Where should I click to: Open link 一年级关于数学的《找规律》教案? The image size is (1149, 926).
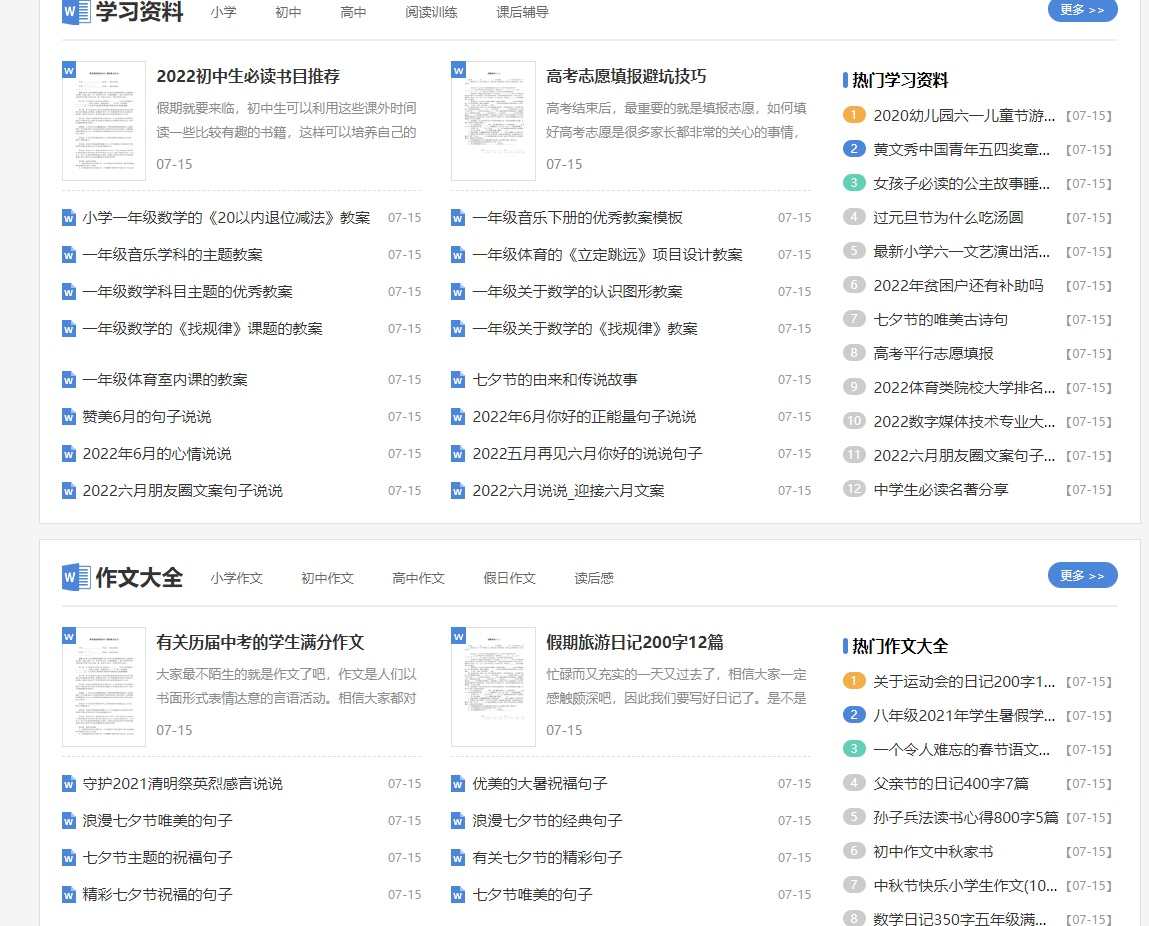(585, 328)
